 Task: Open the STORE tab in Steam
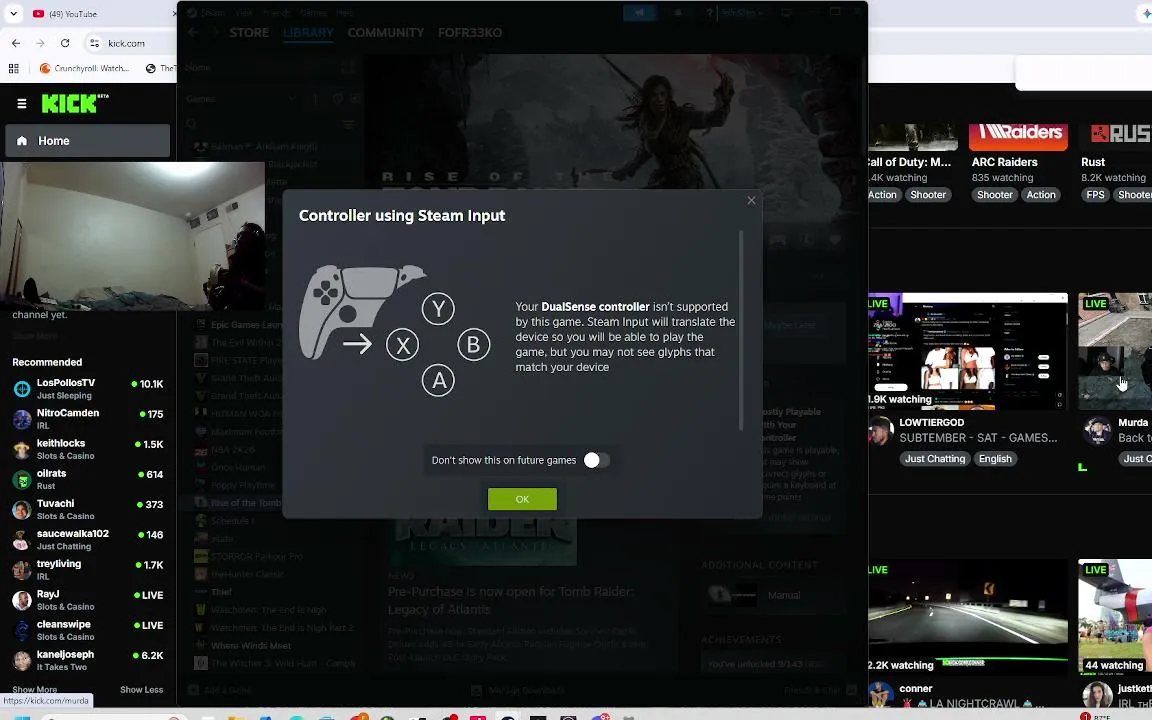(x=249, y=32)
